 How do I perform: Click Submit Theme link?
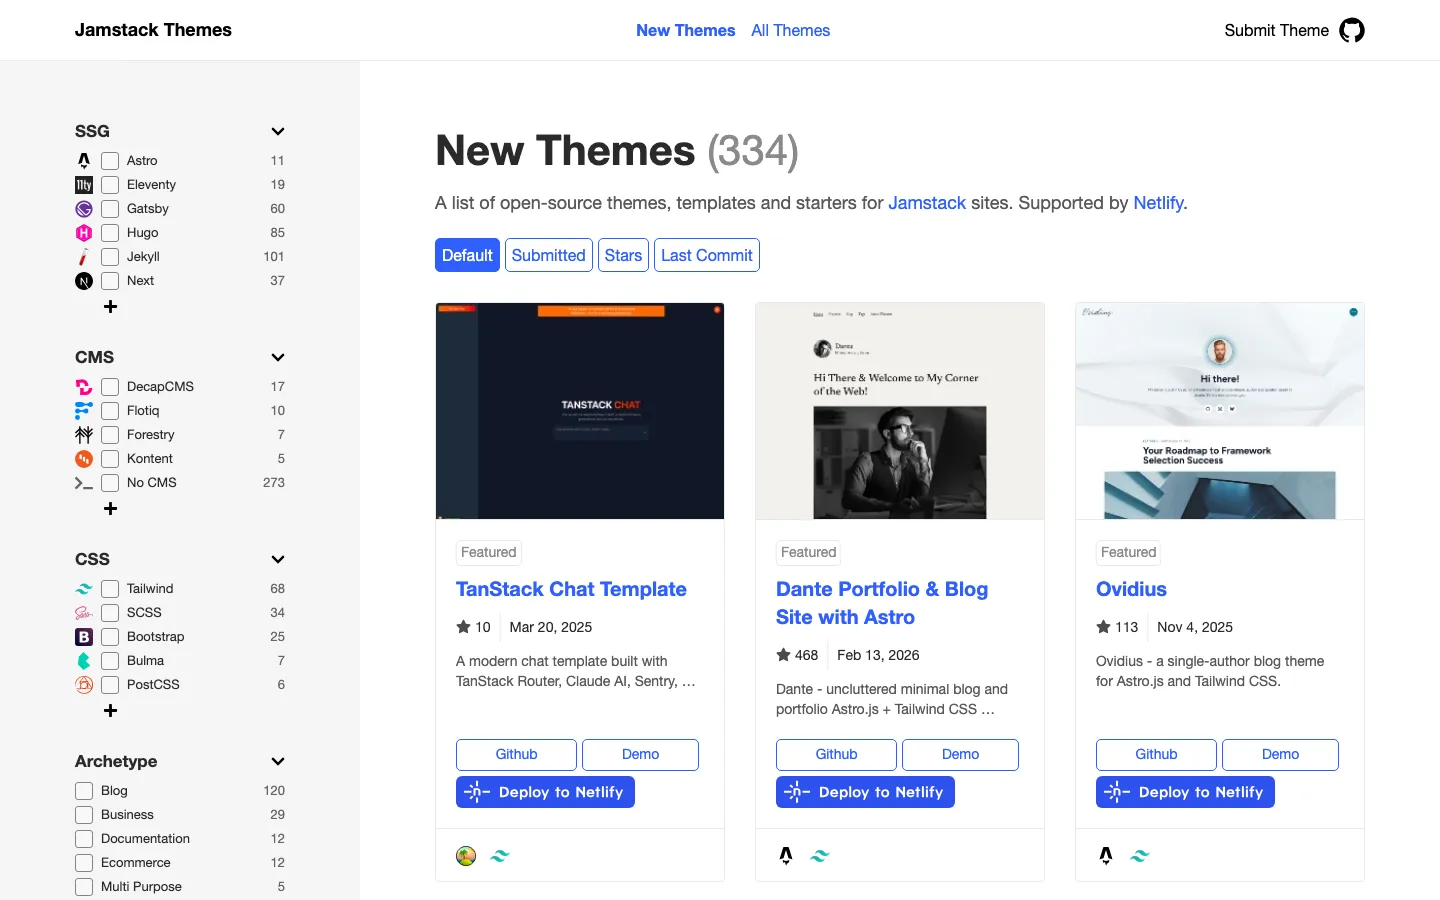pyautogui.click(x=1276, y=30)
